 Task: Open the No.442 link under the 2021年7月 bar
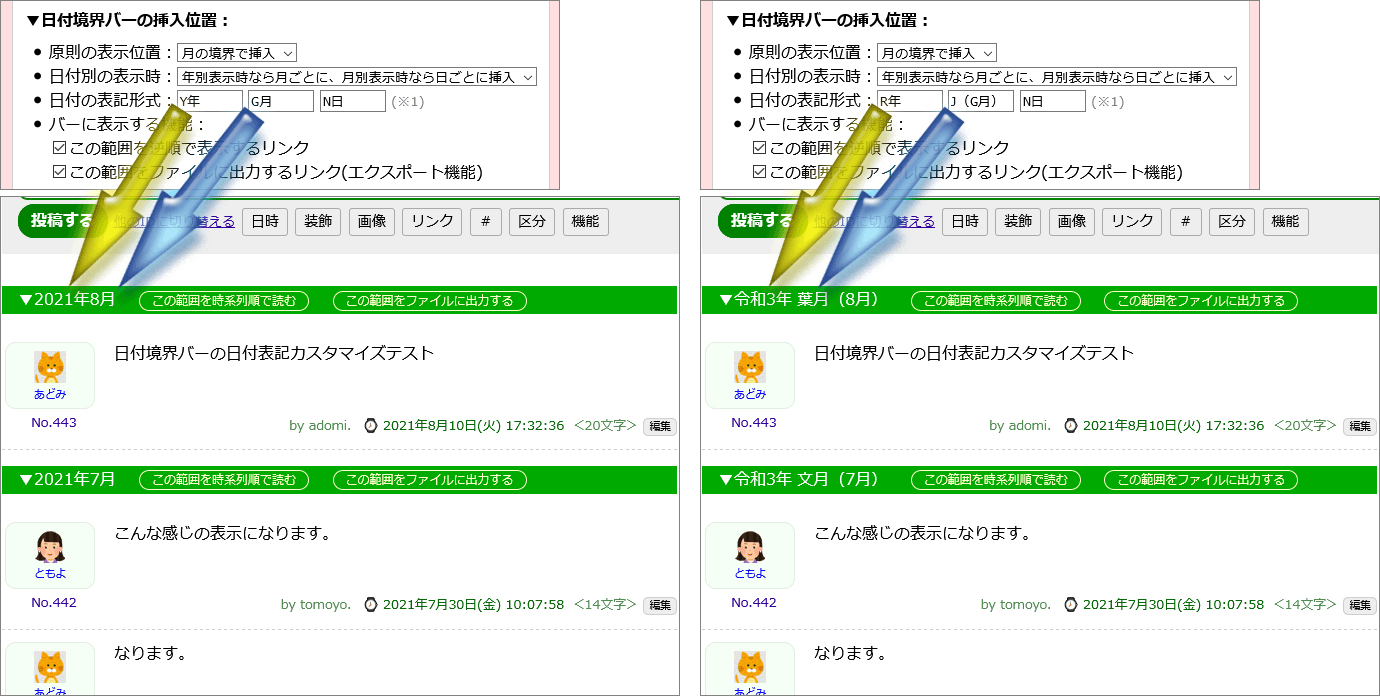click(x=54, y=603)
